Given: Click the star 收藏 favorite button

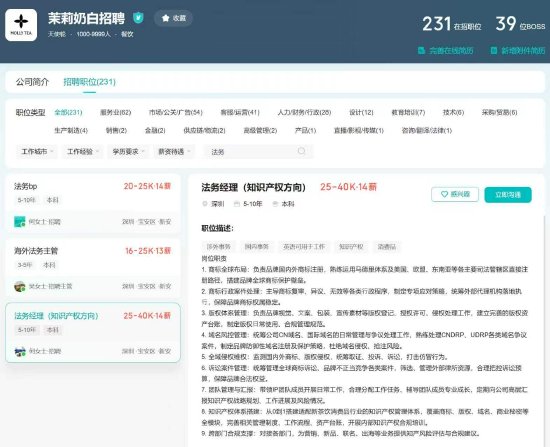Looking at the screenshot, I should (x=173, y=18).
